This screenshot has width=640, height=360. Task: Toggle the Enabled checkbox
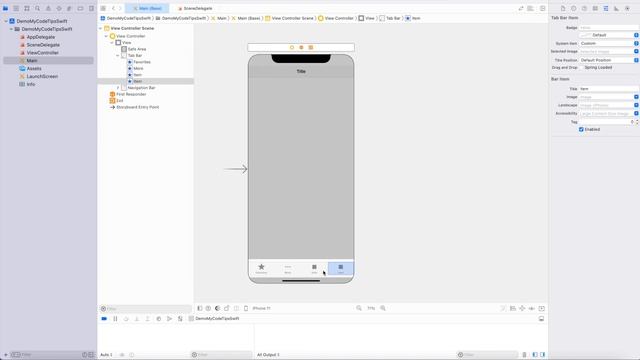pos(581,129)
